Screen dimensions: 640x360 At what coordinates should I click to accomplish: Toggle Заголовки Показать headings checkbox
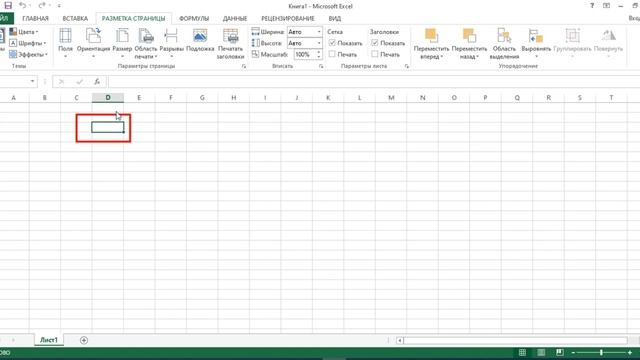(x=375, y=42)
